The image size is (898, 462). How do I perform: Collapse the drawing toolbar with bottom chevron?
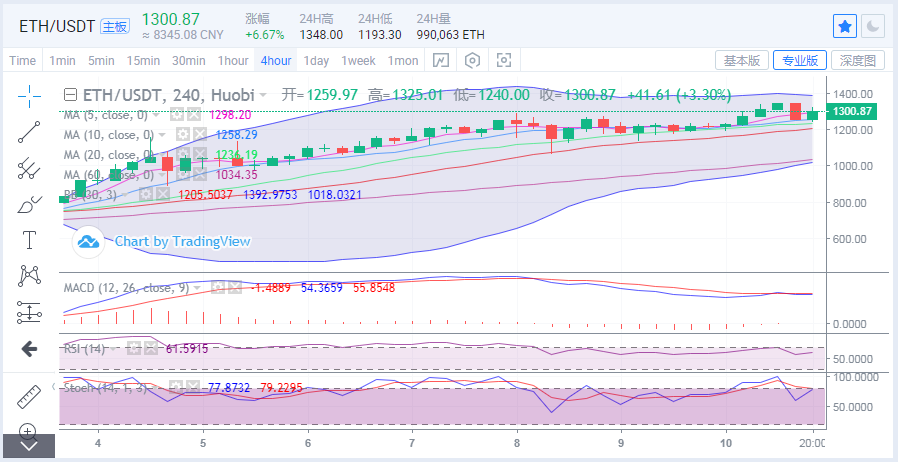(29, 445)
